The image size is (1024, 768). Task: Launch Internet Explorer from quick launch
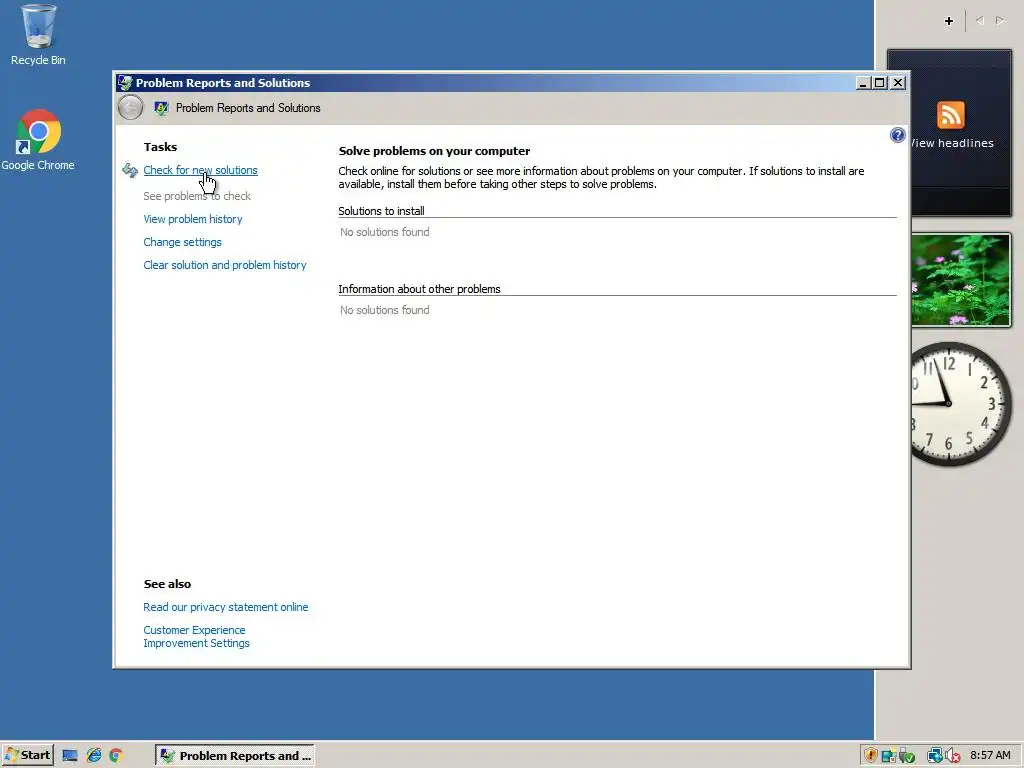(x=94, y=756)
